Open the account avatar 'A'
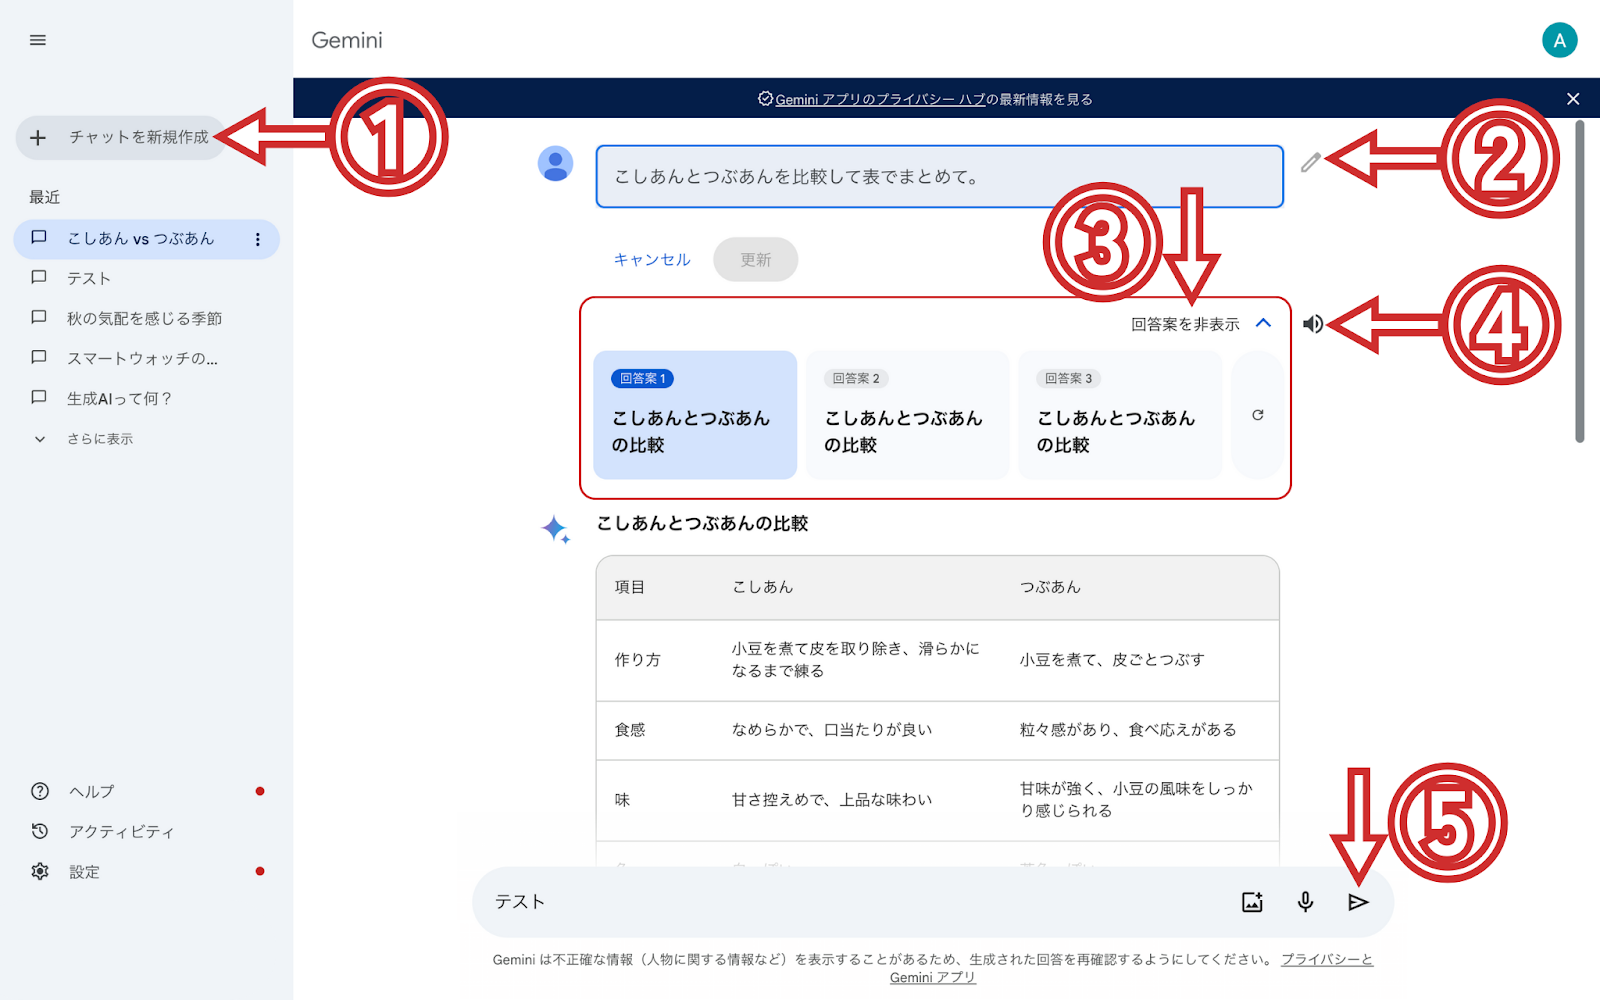 pyautogui.click(x=1559, y=40)
